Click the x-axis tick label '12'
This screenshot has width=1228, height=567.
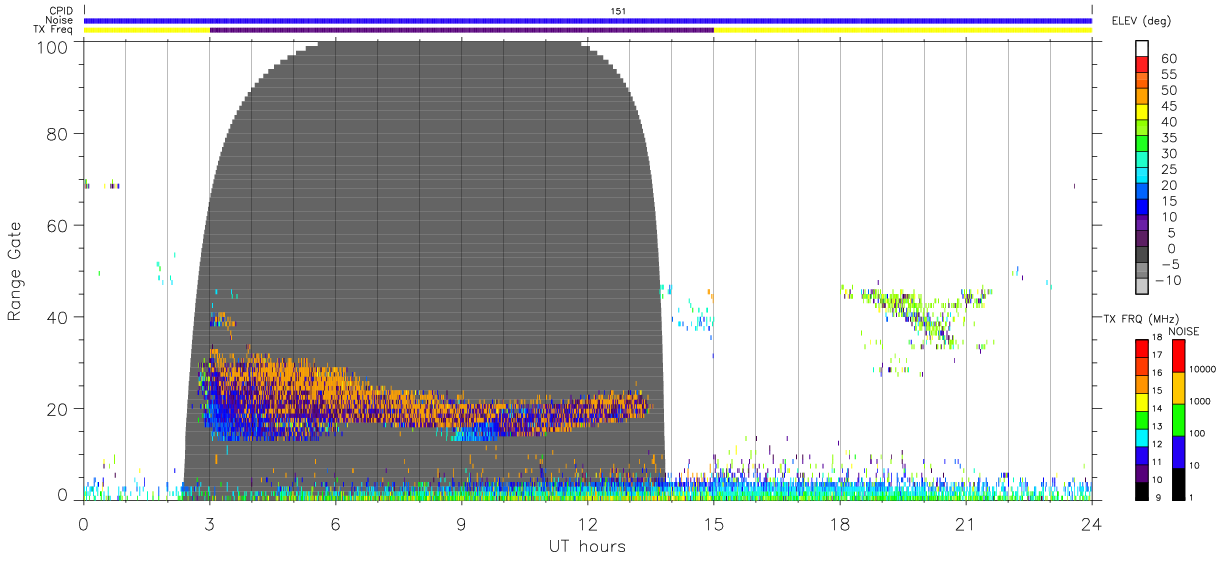[588, 523]
